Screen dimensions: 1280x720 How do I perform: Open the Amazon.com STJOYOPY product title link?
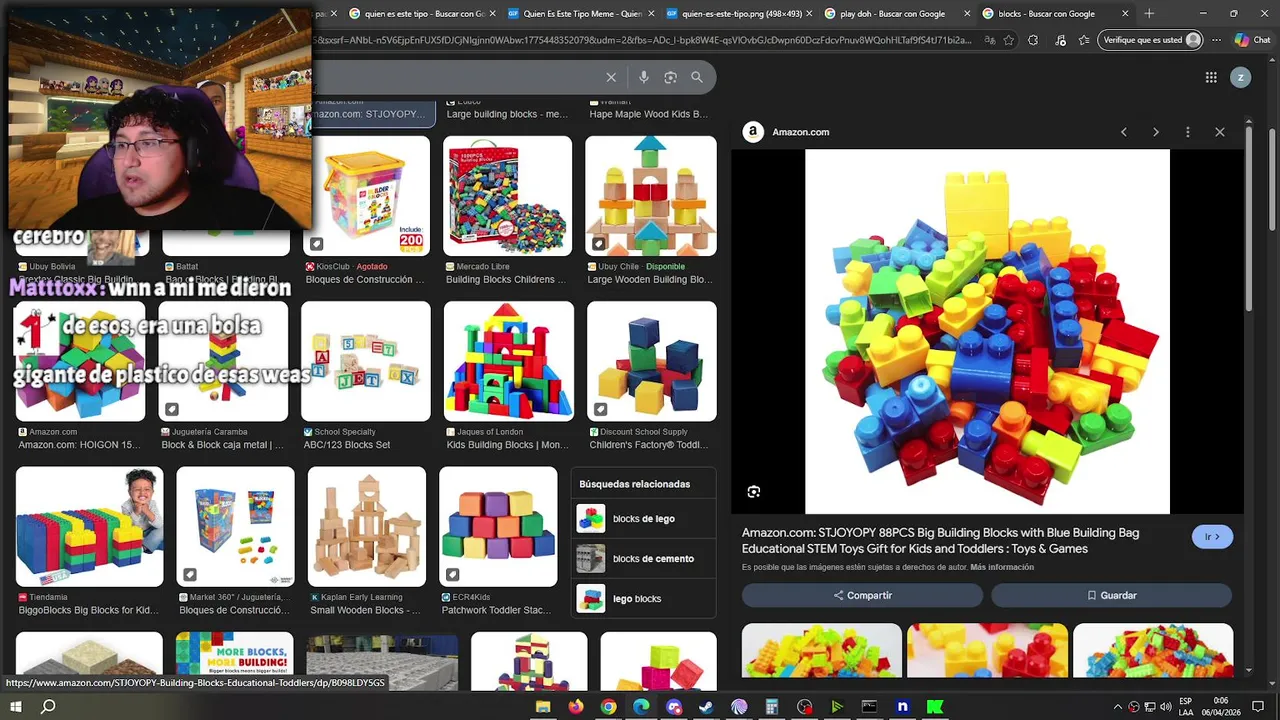(x=940, y=541)
